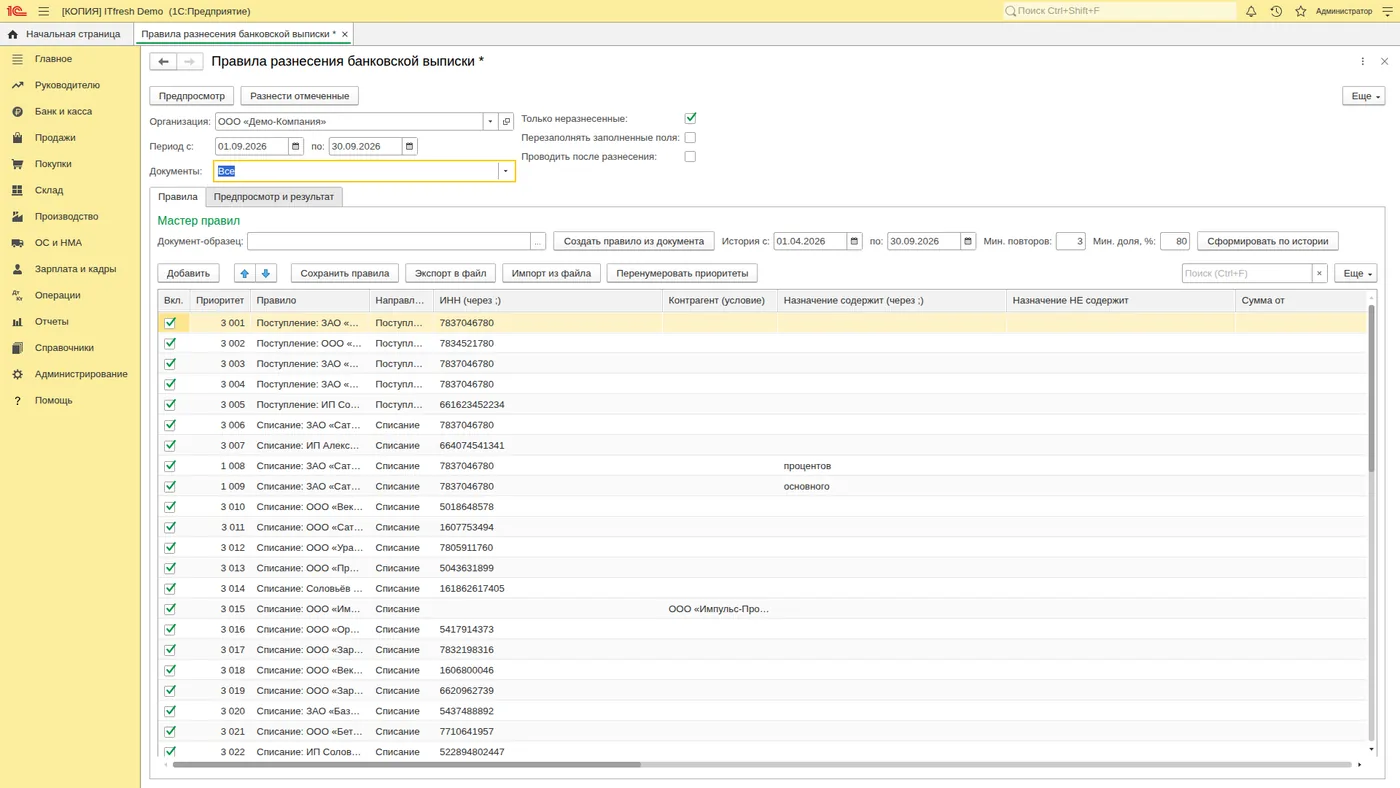This screenshot has height=788, width=1400.
Task: Open organization record with the open-form icon
Action: pyautogui.click(x=507, y=122)
